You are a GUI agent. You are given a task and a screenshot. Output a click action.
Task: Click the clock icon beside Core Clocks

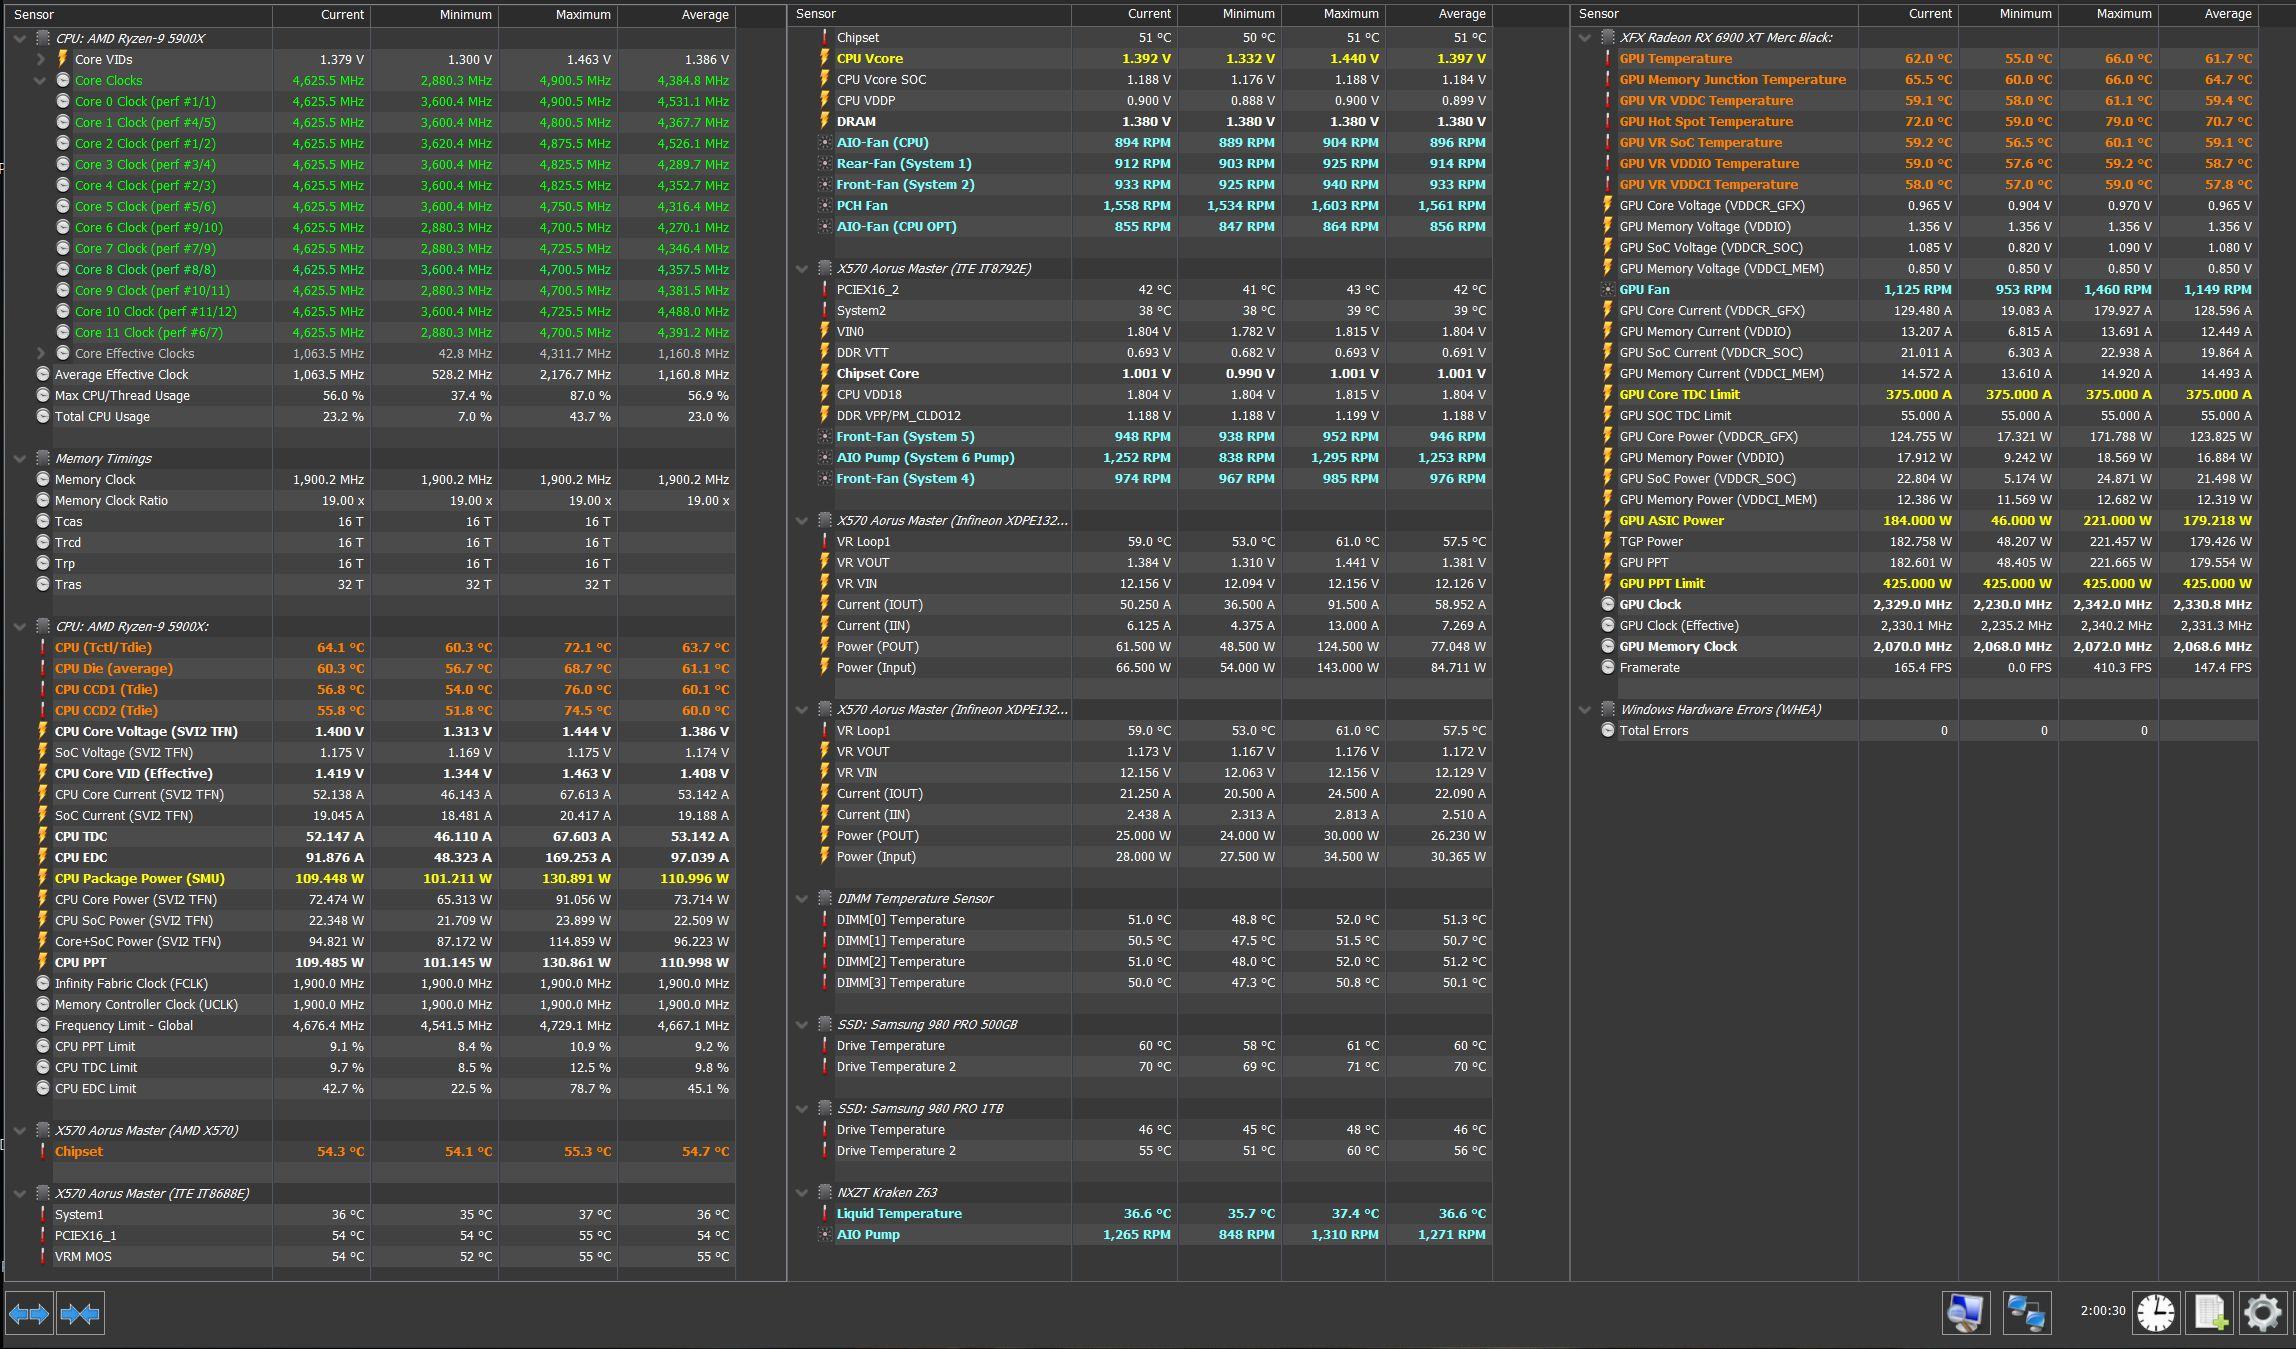click(x=63, y=80)
